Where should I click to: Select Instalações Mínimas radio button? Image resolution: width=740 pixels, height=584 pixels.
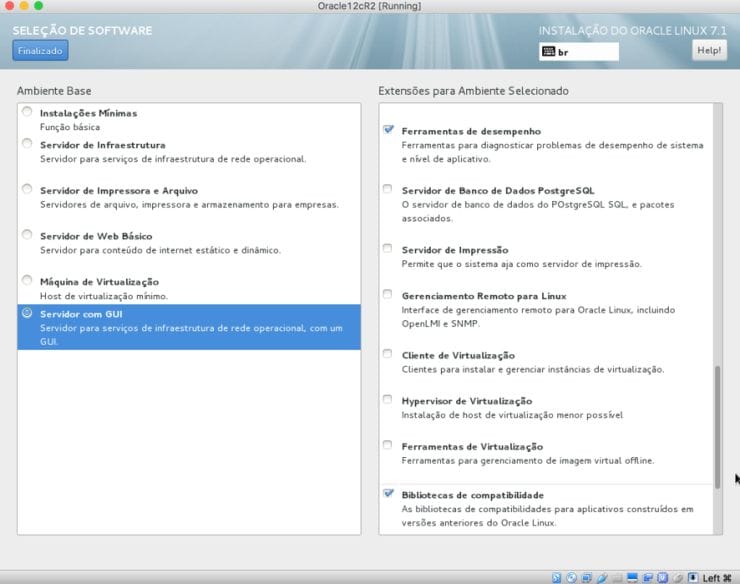tap(27, 111)
